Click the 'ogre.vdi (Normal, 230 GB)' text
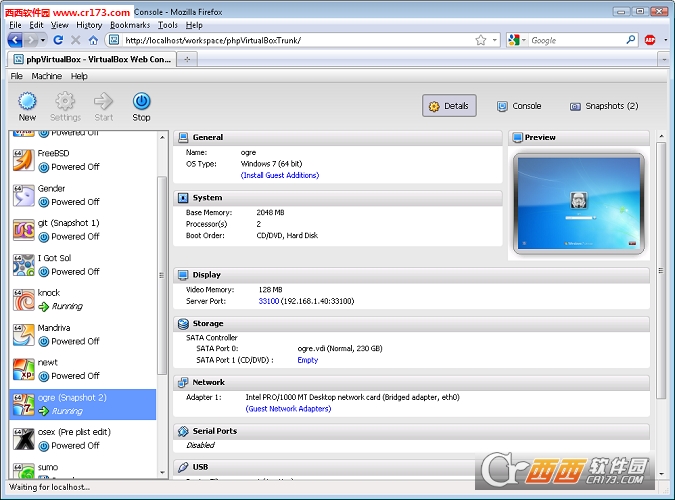 340,348
